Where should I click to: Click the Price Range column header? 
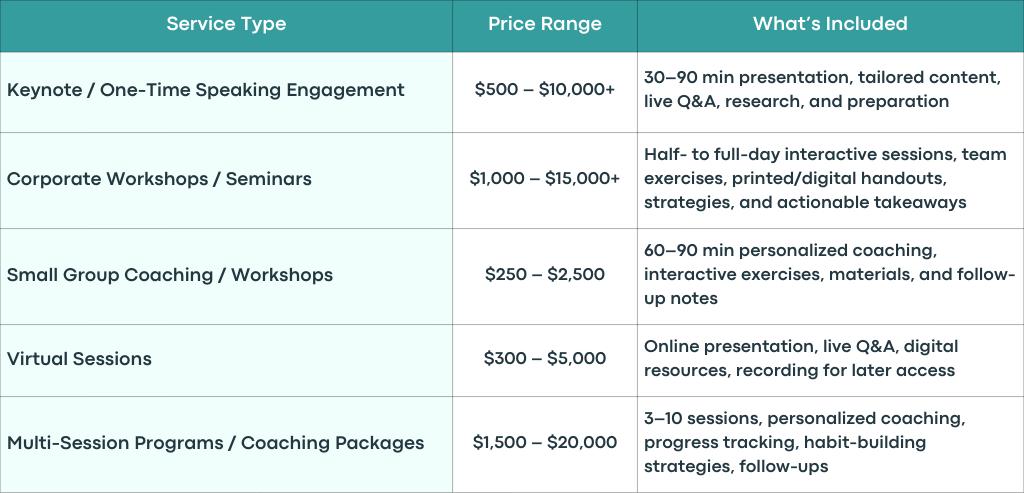click(x=545, y=24)
